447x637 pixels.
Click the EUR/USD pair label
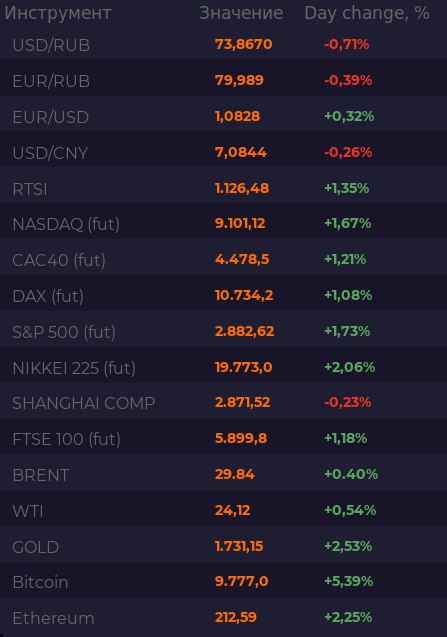(51, 117)
